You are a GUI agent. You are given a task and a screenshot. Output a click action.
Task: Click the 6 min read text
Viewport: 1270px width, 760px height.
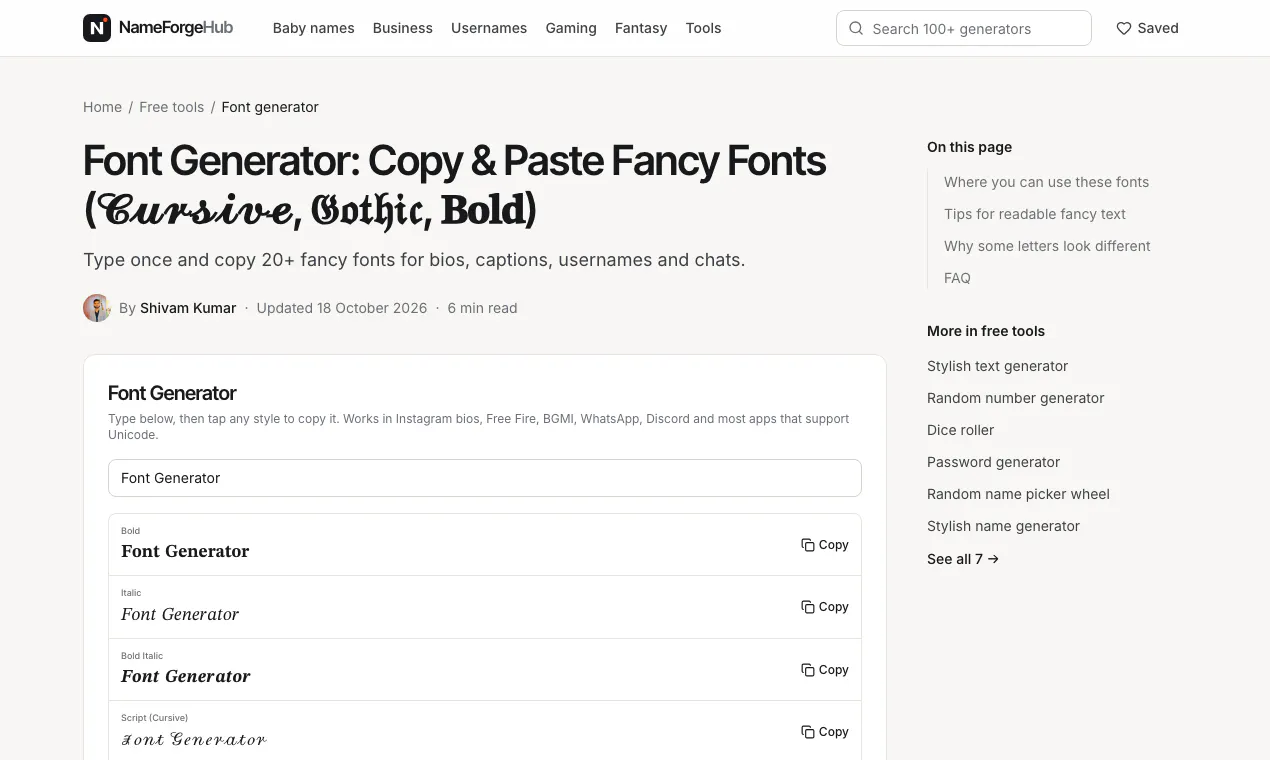[482, 308]
